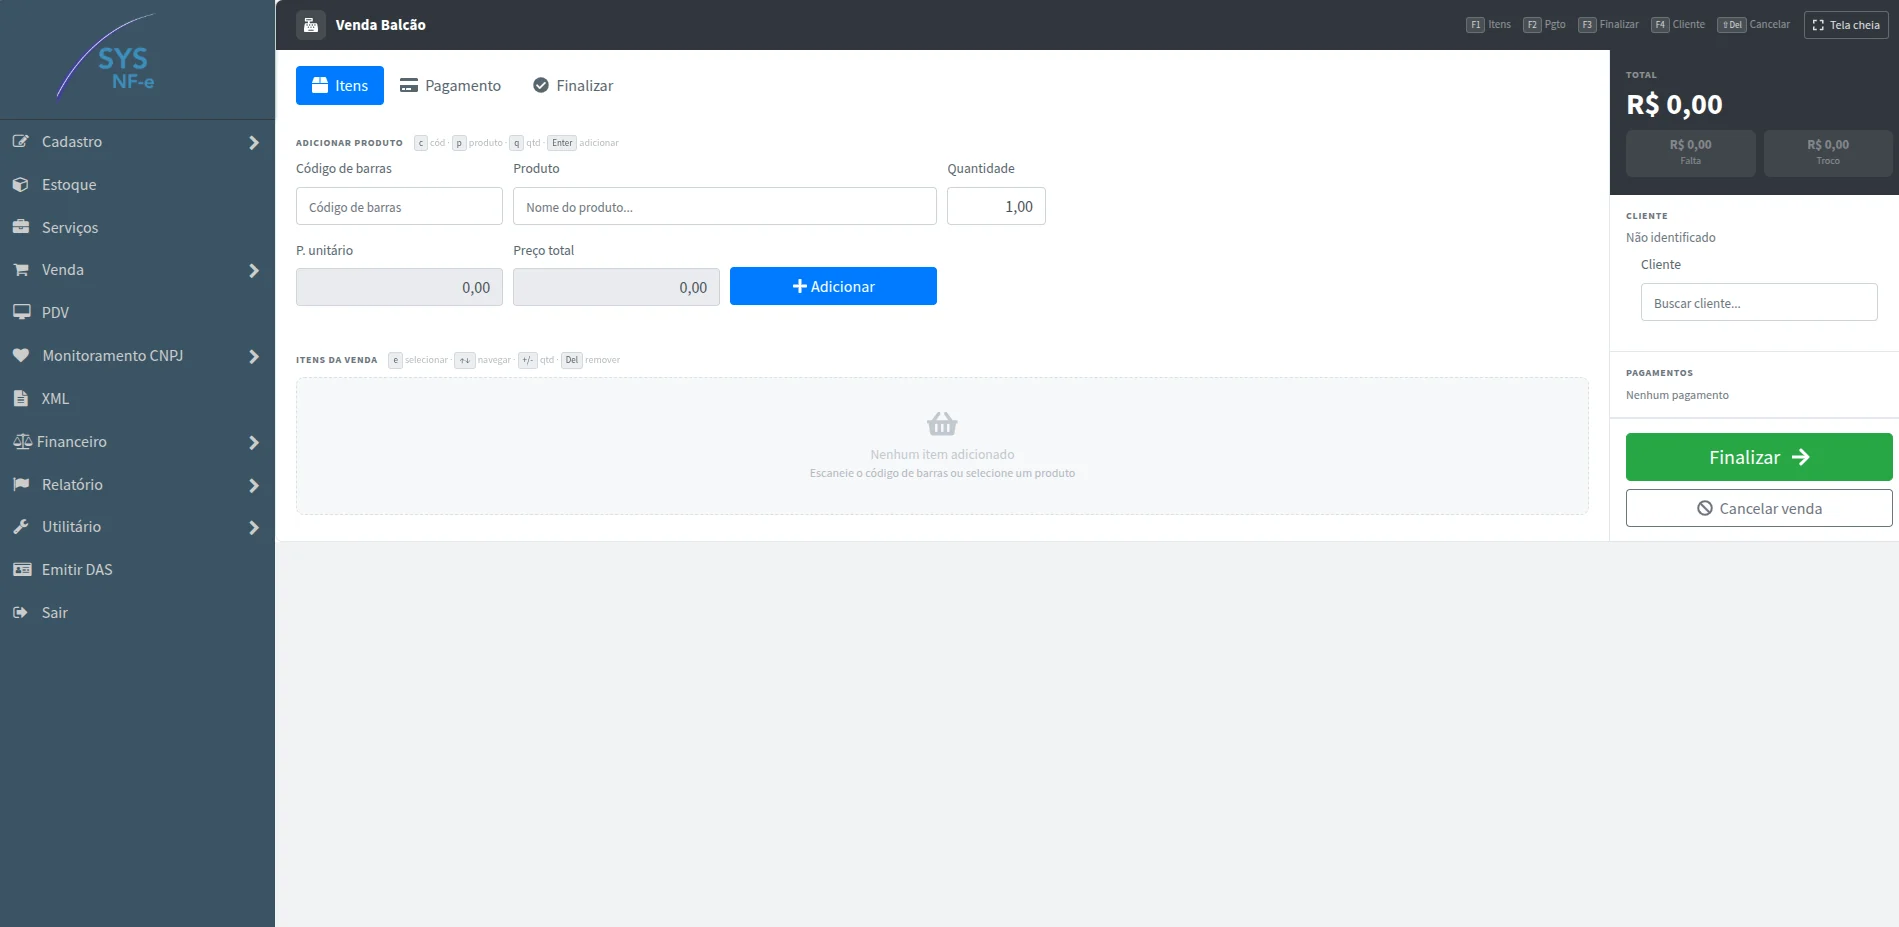Switch to the Pagamento tab
The height and width of the screenshot is (927, 1899).
point(450,86)
